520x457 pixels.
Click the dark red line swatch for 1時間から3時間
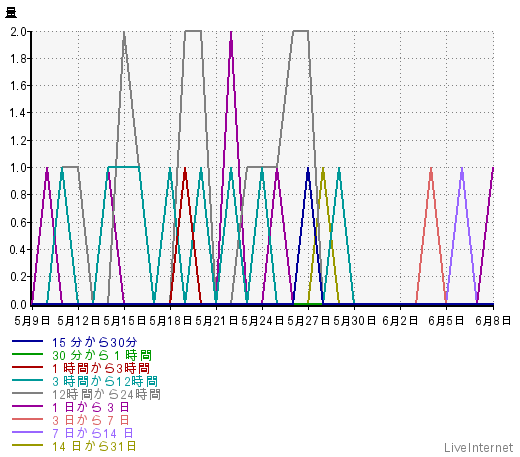(x=27, y=367)
